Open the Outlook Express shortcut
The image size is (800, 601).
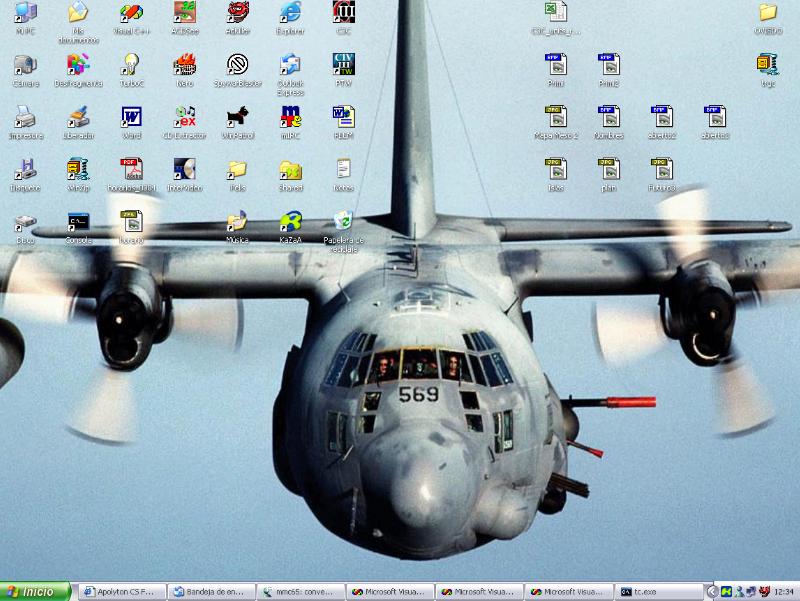click(290, 65)
